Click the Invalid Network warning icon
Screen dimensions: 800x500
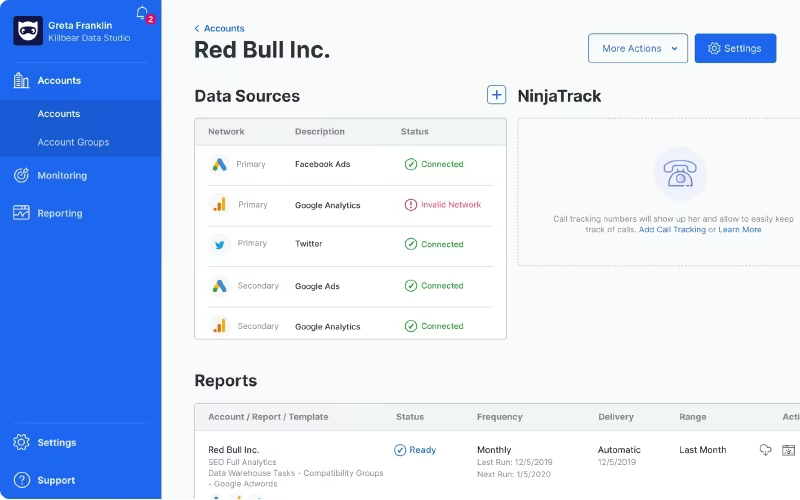411,205
